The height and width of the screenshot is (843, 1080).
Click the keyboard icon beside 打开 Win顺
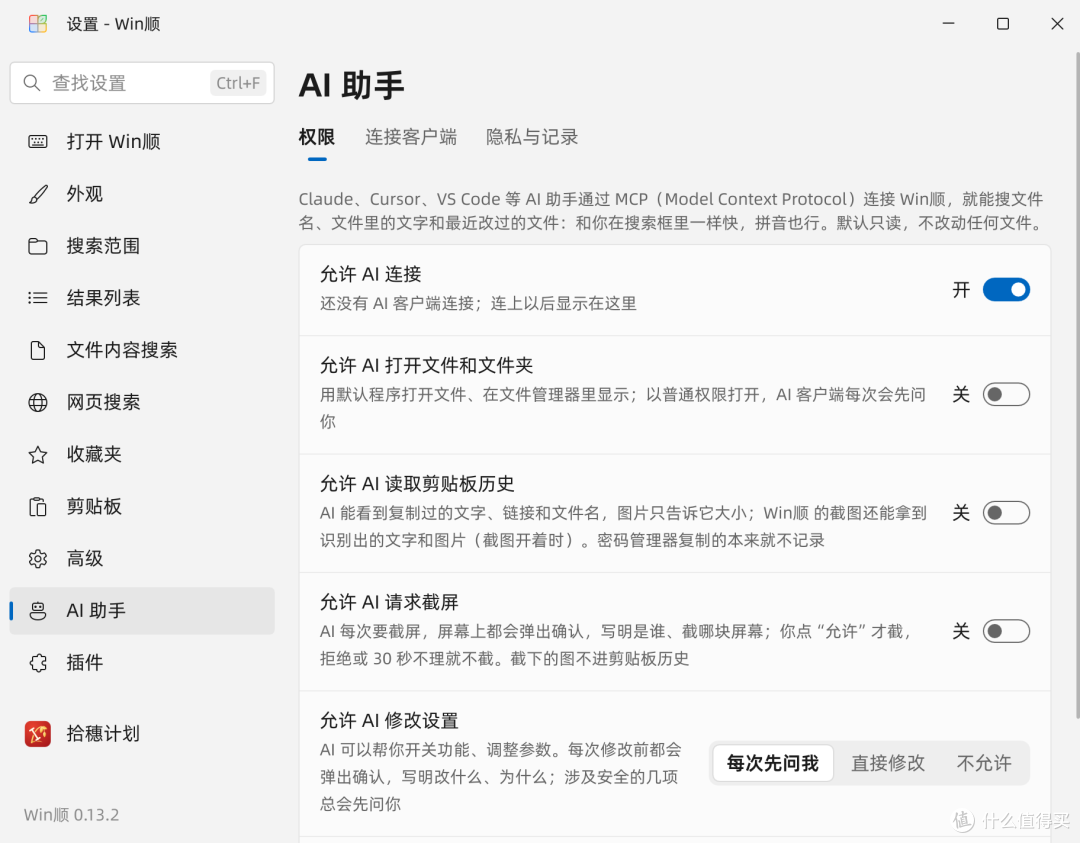pyautogui.click(x=38, y=142)
